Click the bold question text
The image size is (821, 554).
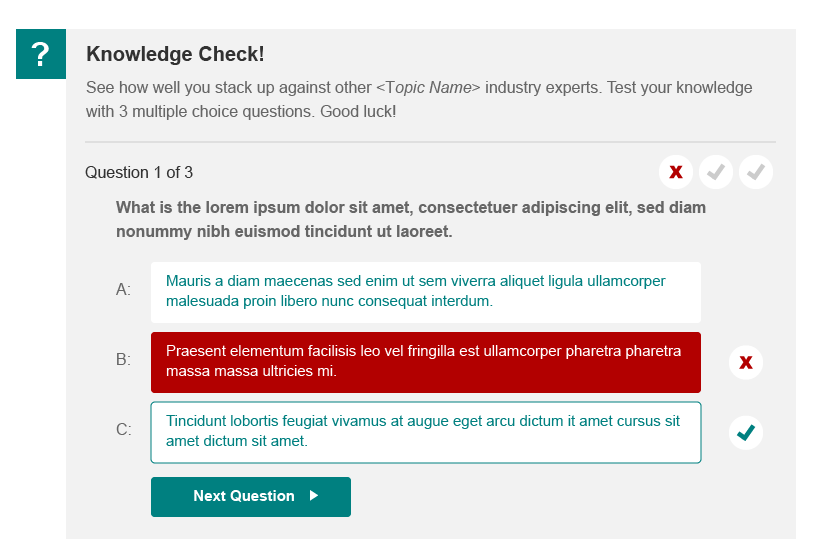click(x=411, y=220)
